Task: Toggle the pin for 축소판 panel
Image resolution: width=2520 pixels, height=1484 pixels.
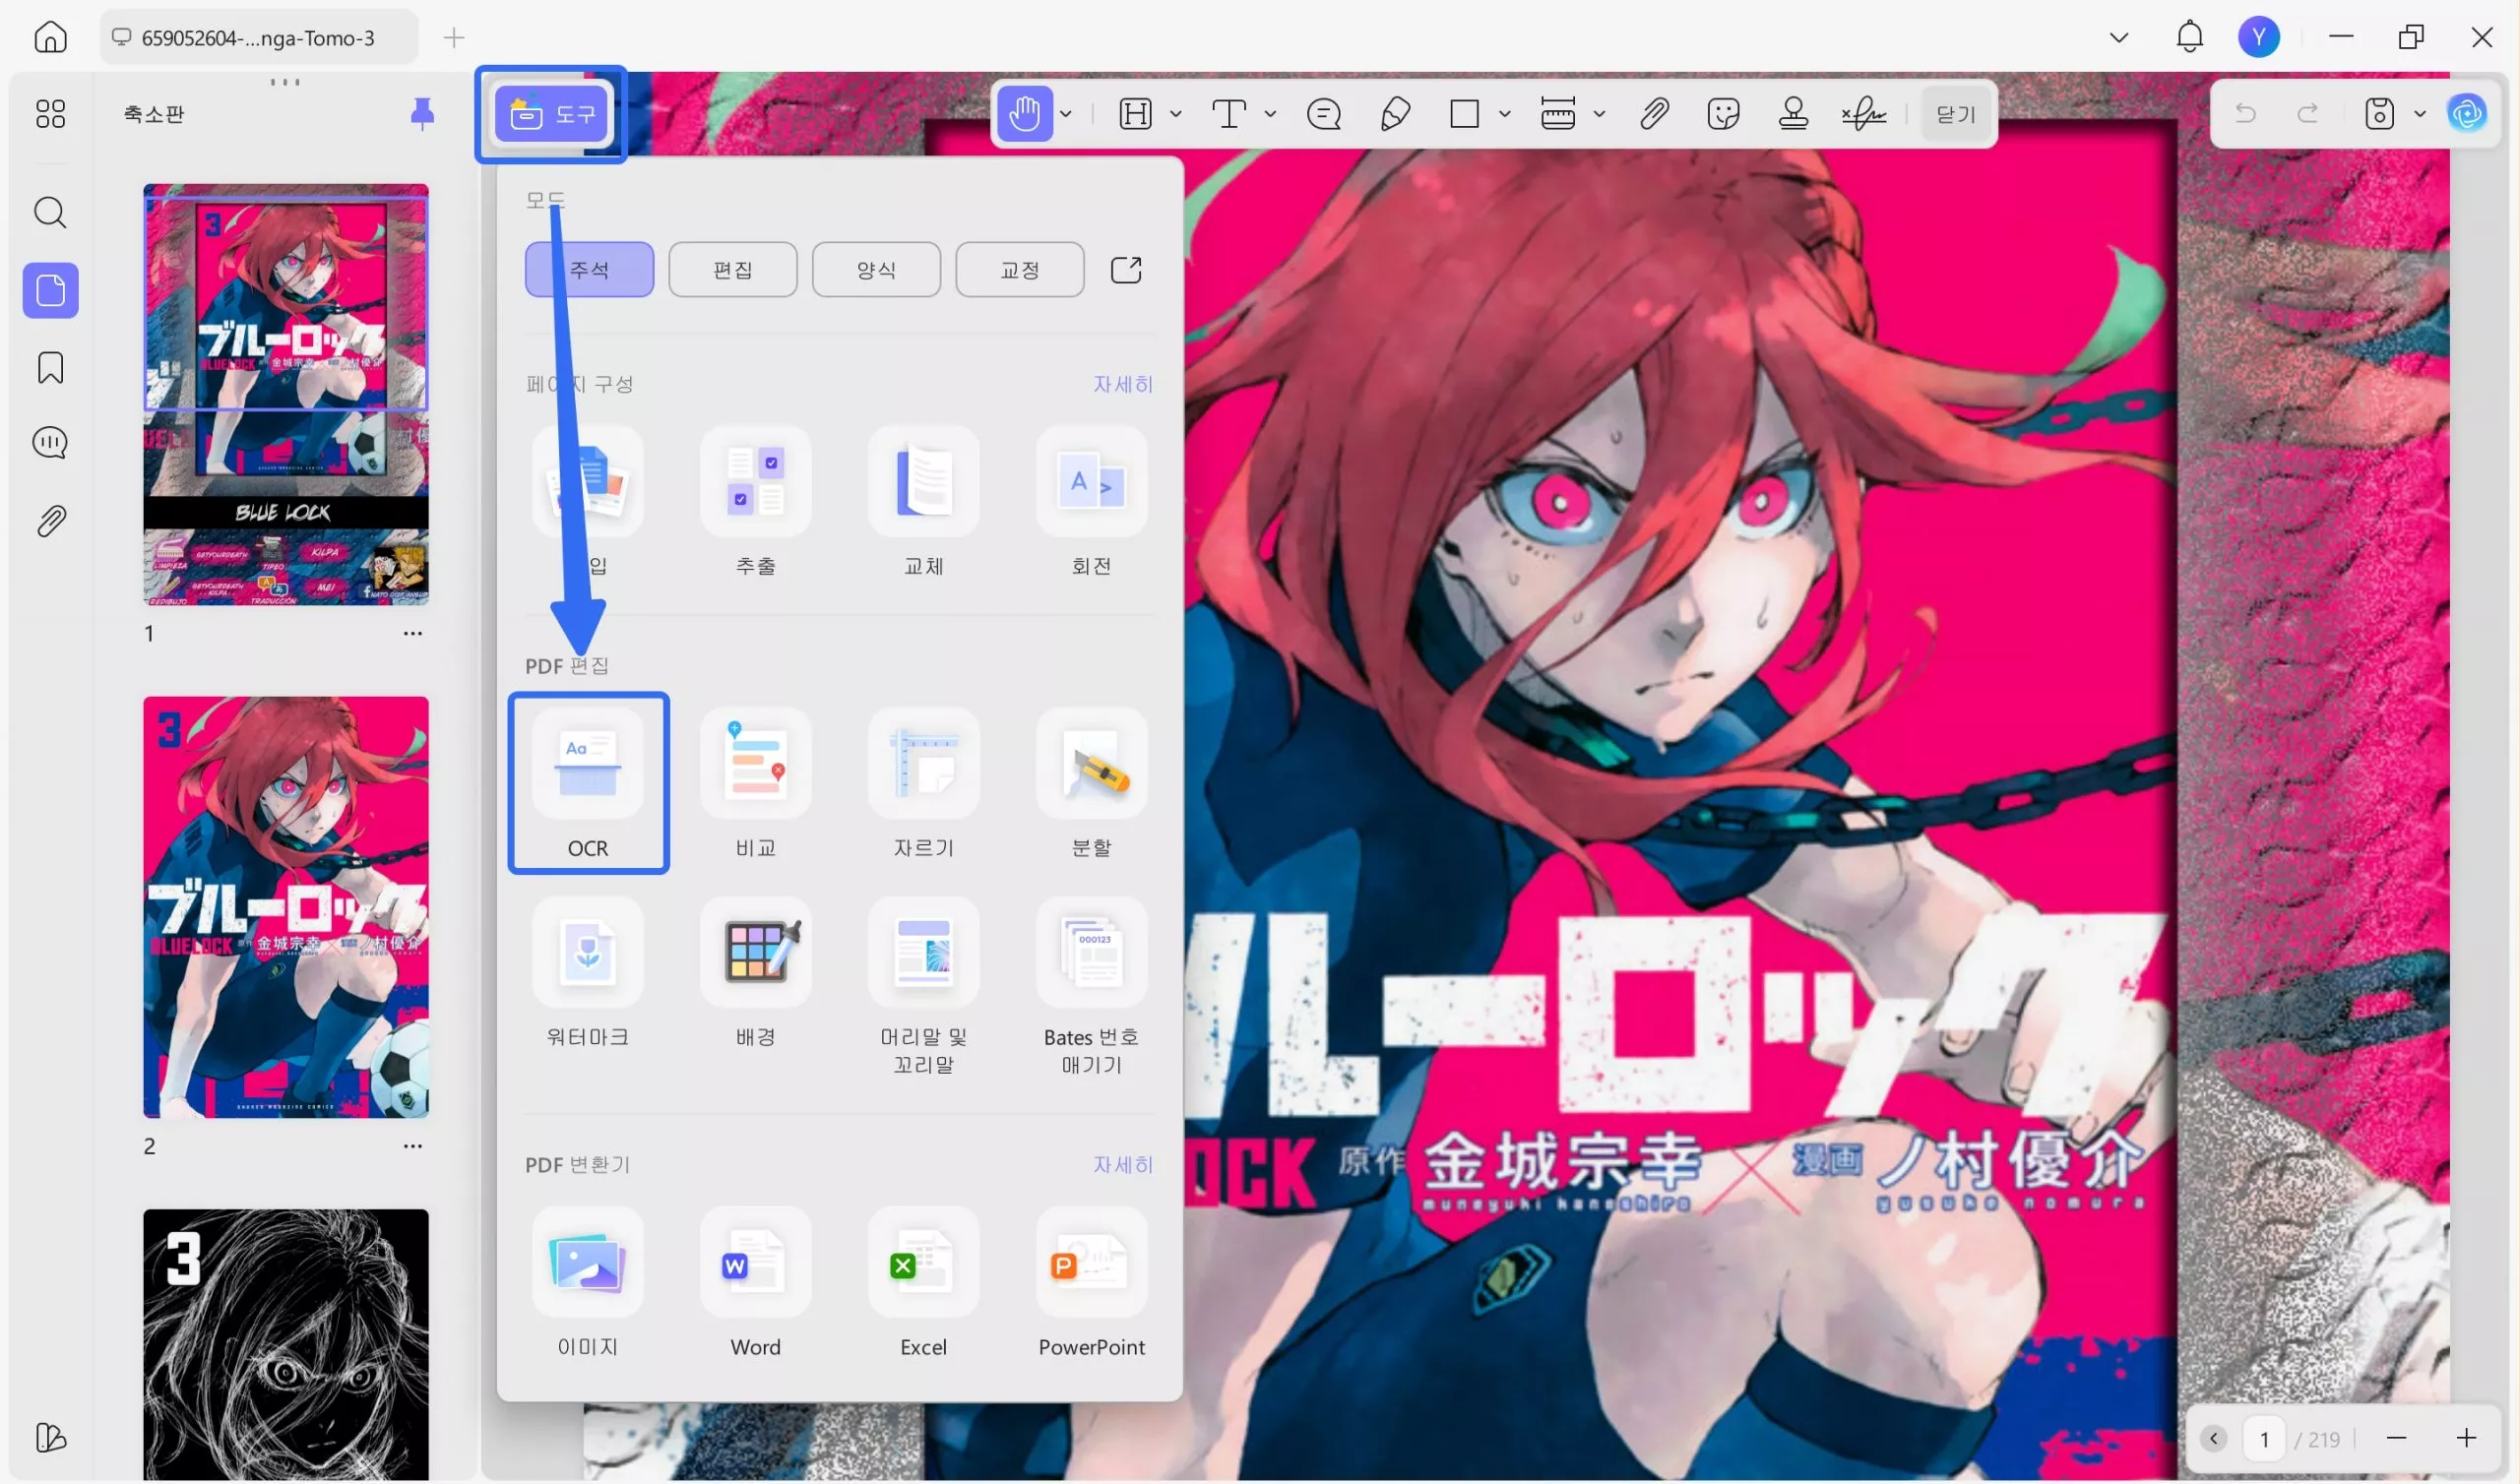Action: 422,114
